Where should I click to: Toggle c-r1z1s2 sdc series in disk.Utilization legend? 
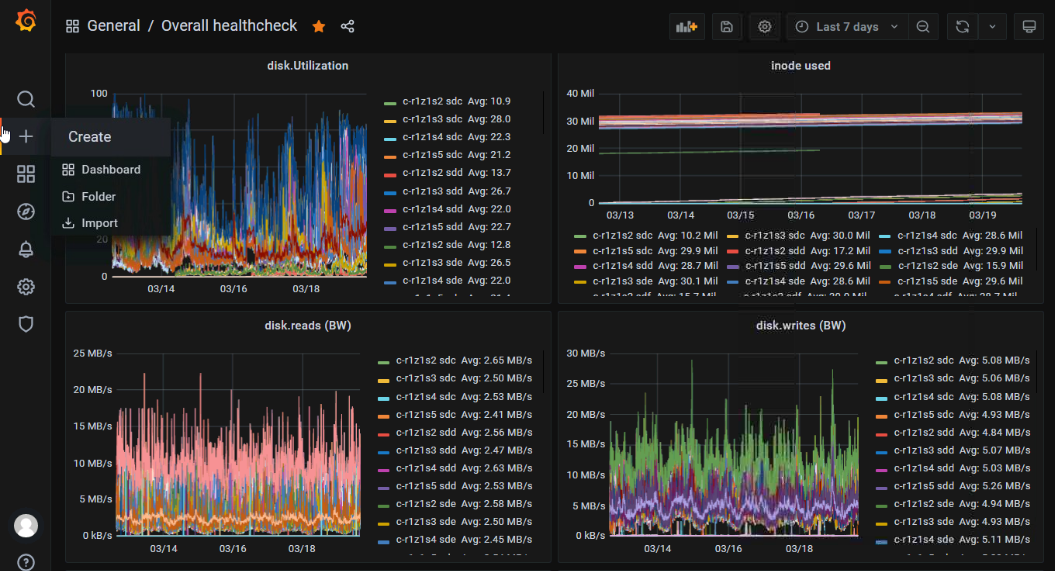coord(432,101)
